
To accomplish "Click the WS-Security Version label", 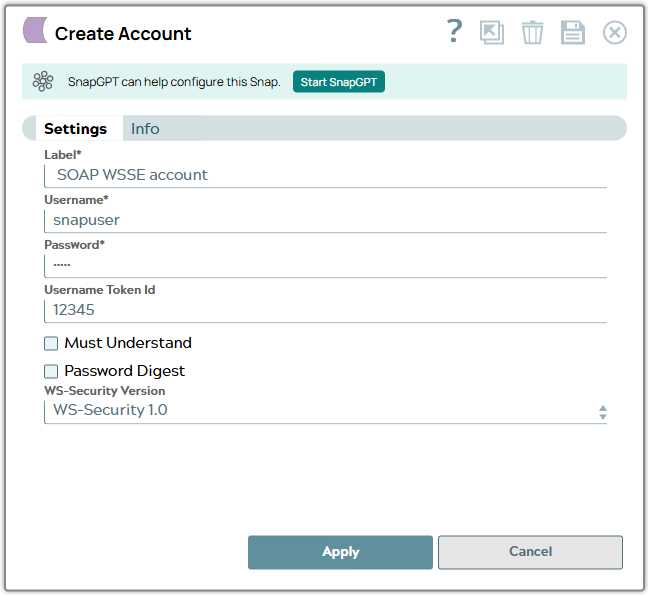I will (x=105, y=390).
